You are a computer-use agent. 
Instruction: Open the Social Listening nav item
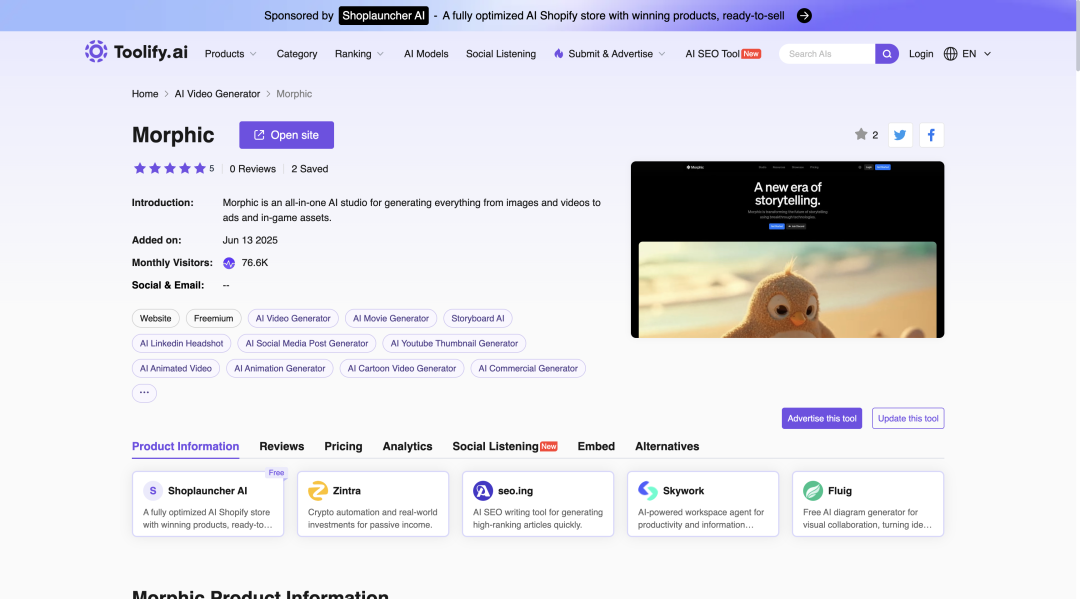[x=501, y=54]
